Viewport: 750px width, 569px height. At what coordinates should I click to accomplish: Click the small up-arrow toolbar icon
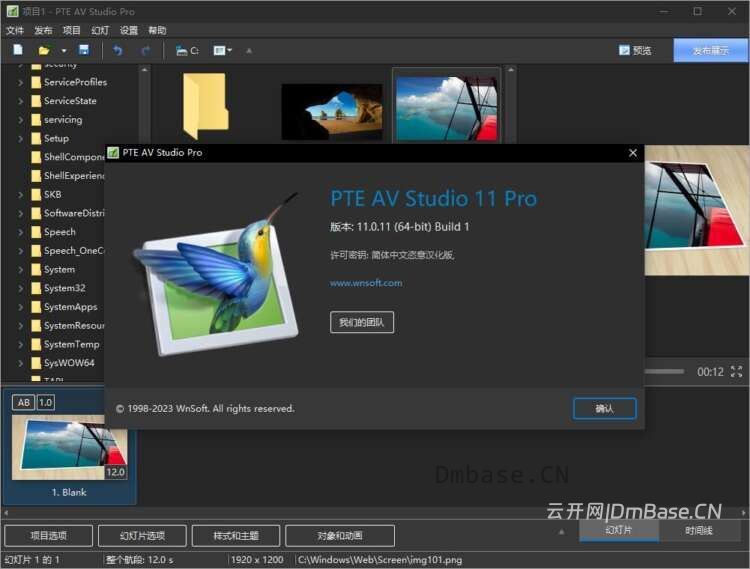point(249,50)
